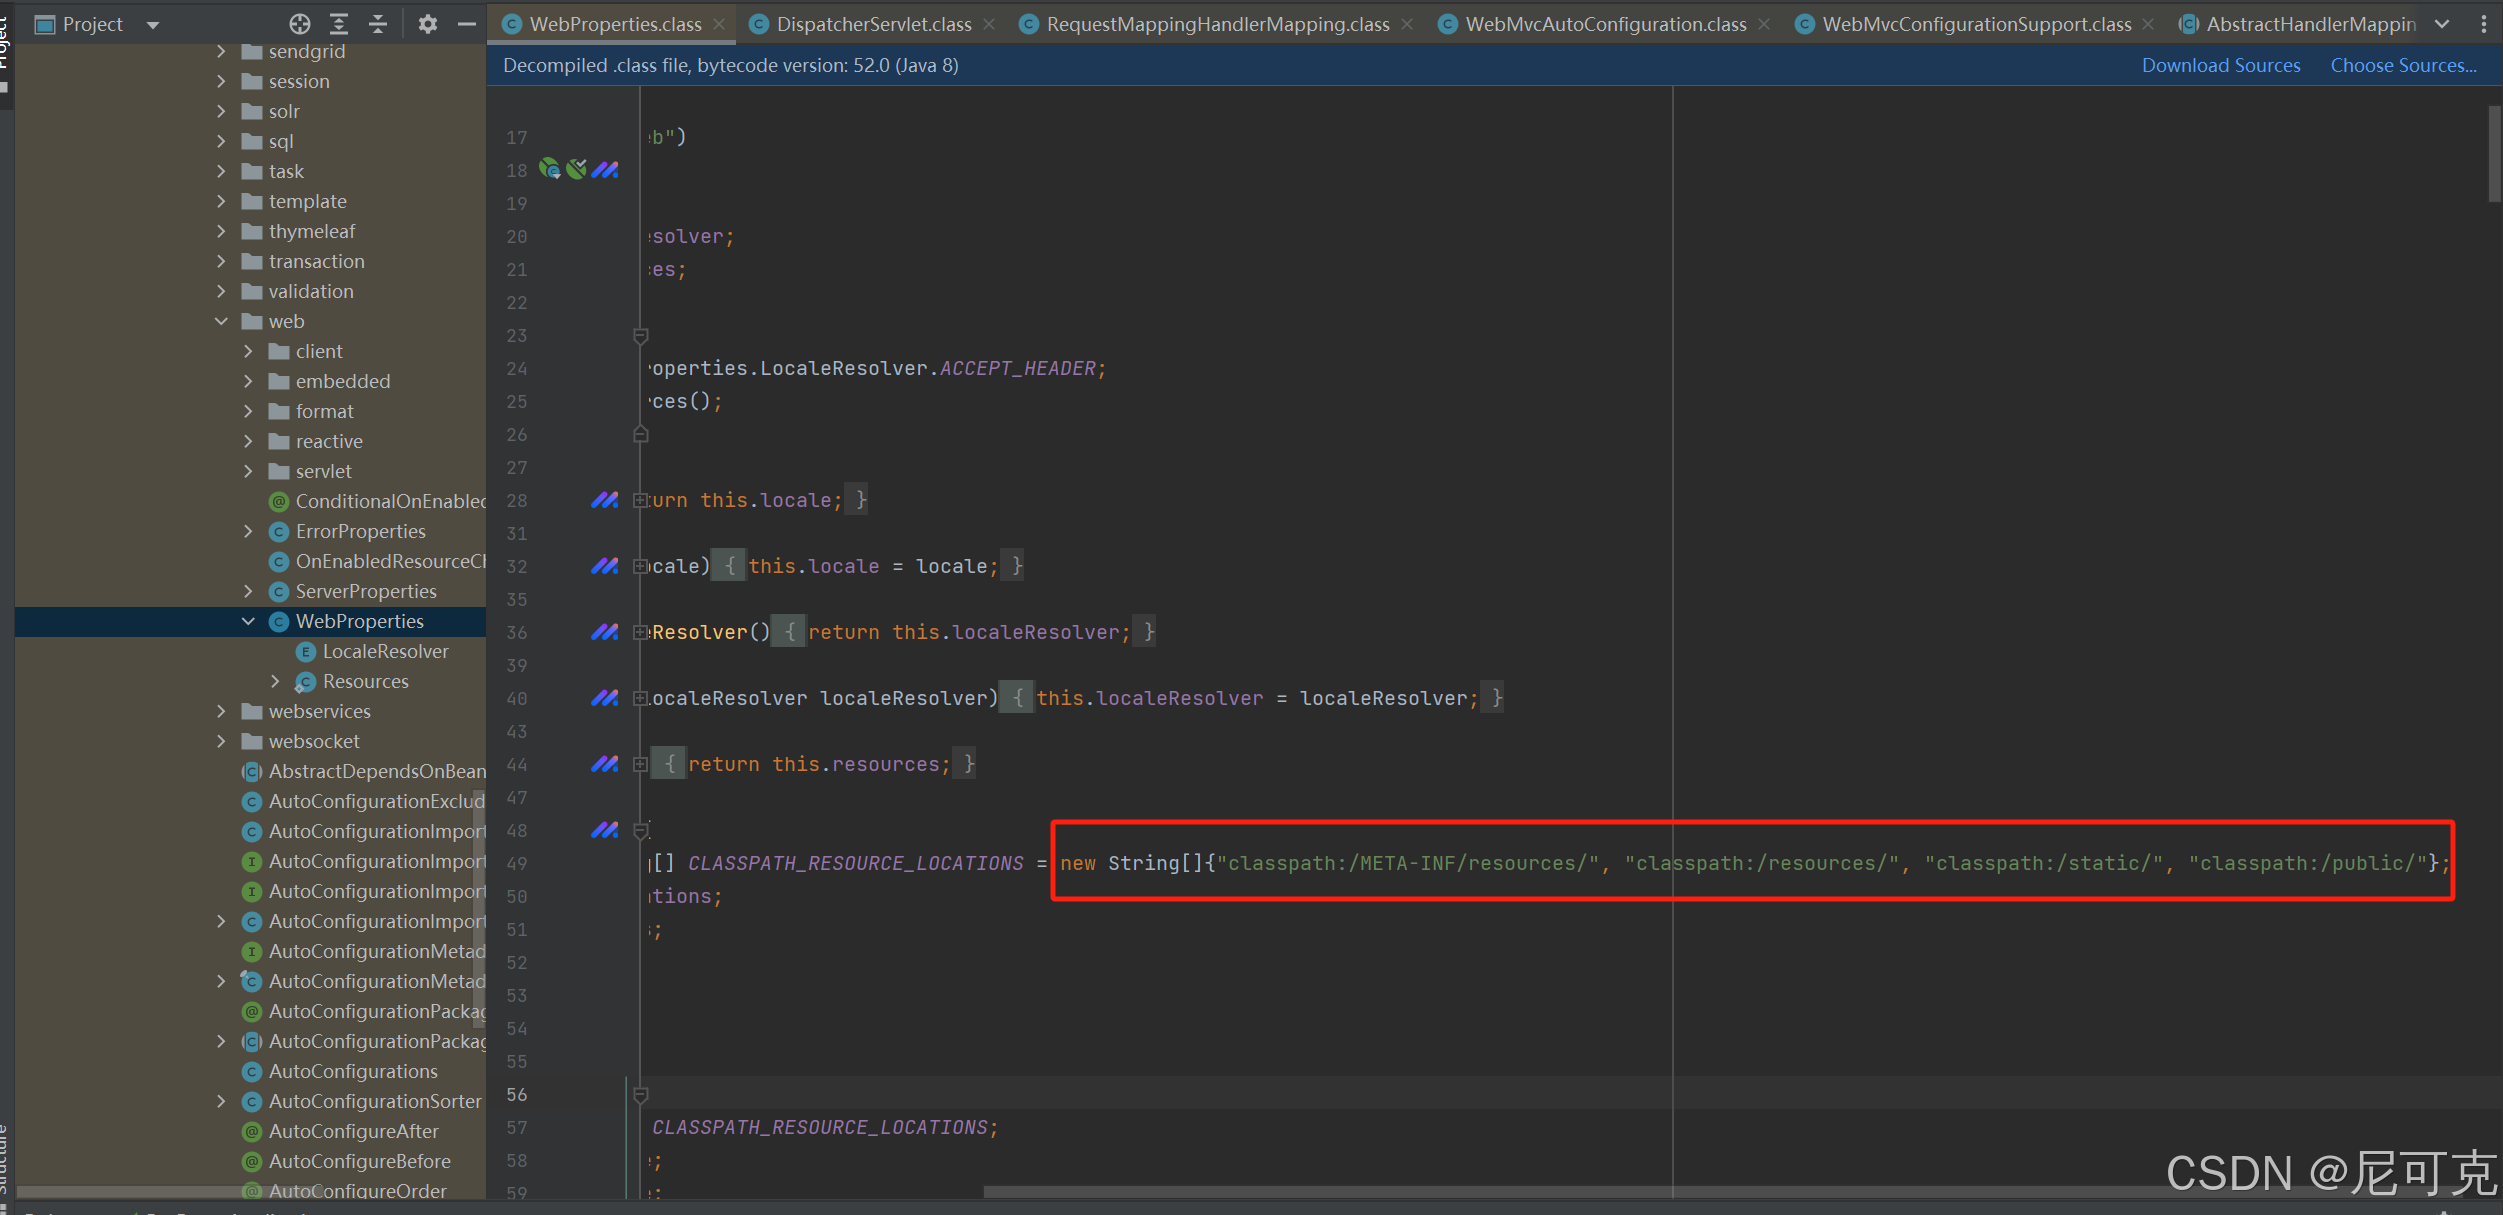Screen dimensions: 2503x1215
Task: Expand the thymeleaf folder
Action: [221, 231]
